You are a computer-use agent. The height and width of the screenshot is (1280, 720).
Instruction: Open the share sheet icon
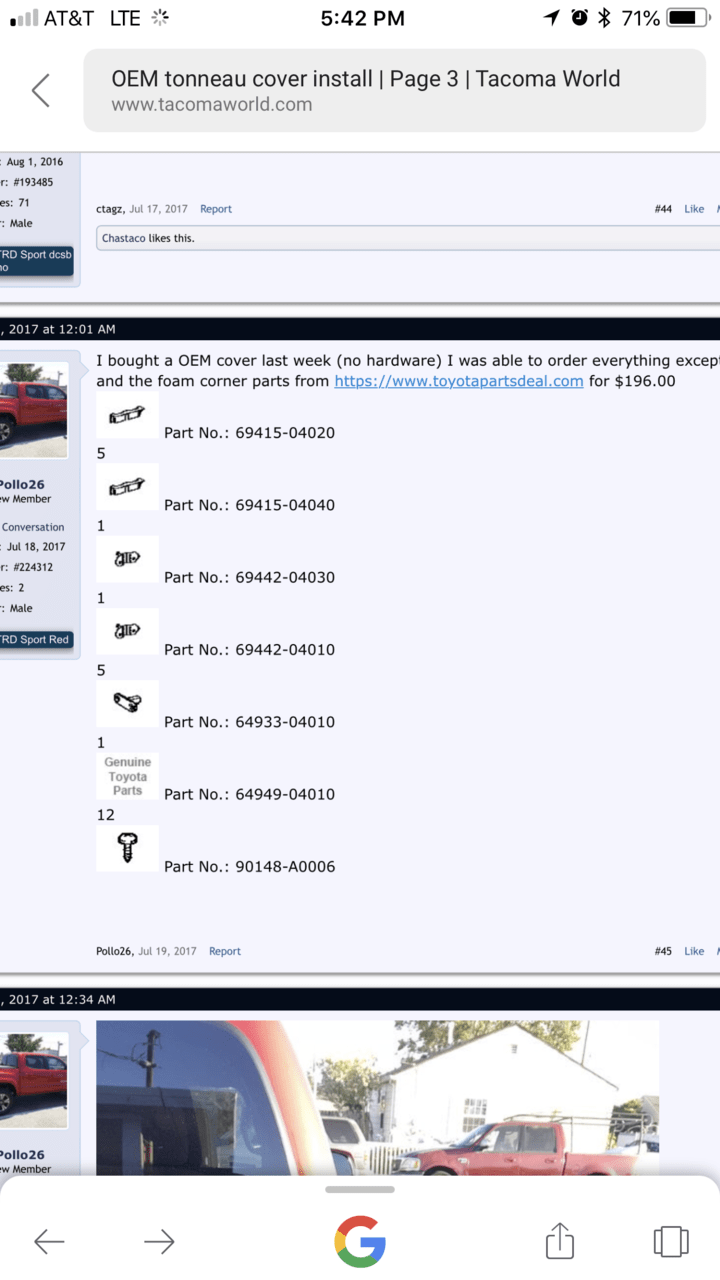click(x=560, y=1240)
